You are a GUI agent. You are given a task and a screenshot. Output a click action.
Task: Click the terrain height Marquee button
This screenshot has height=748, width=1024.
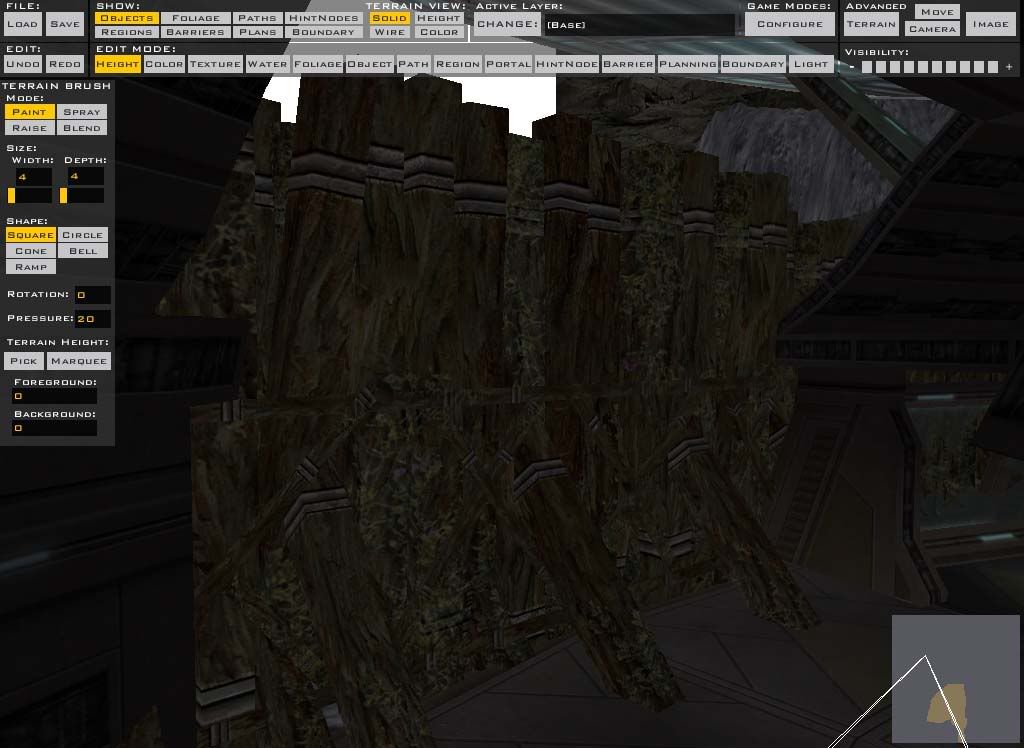tap(79, 361)
